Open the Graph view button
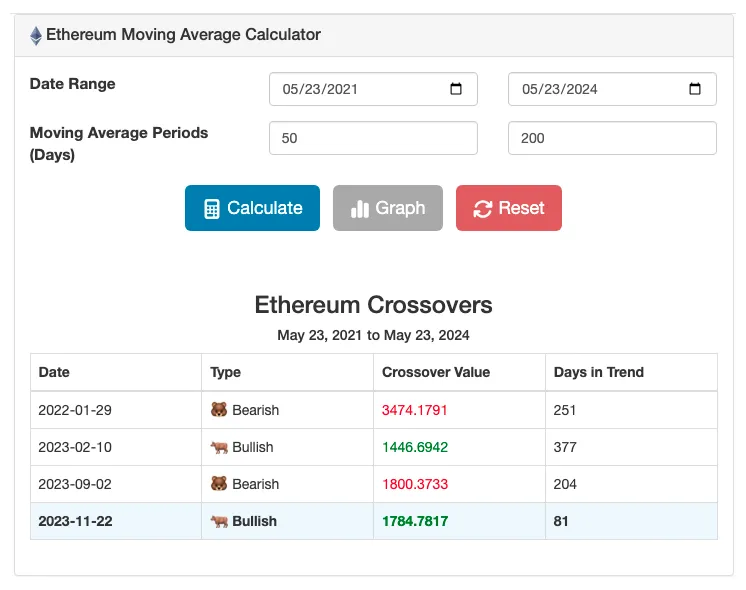Screen dimensions: 746x590 (x=388, y=208)
